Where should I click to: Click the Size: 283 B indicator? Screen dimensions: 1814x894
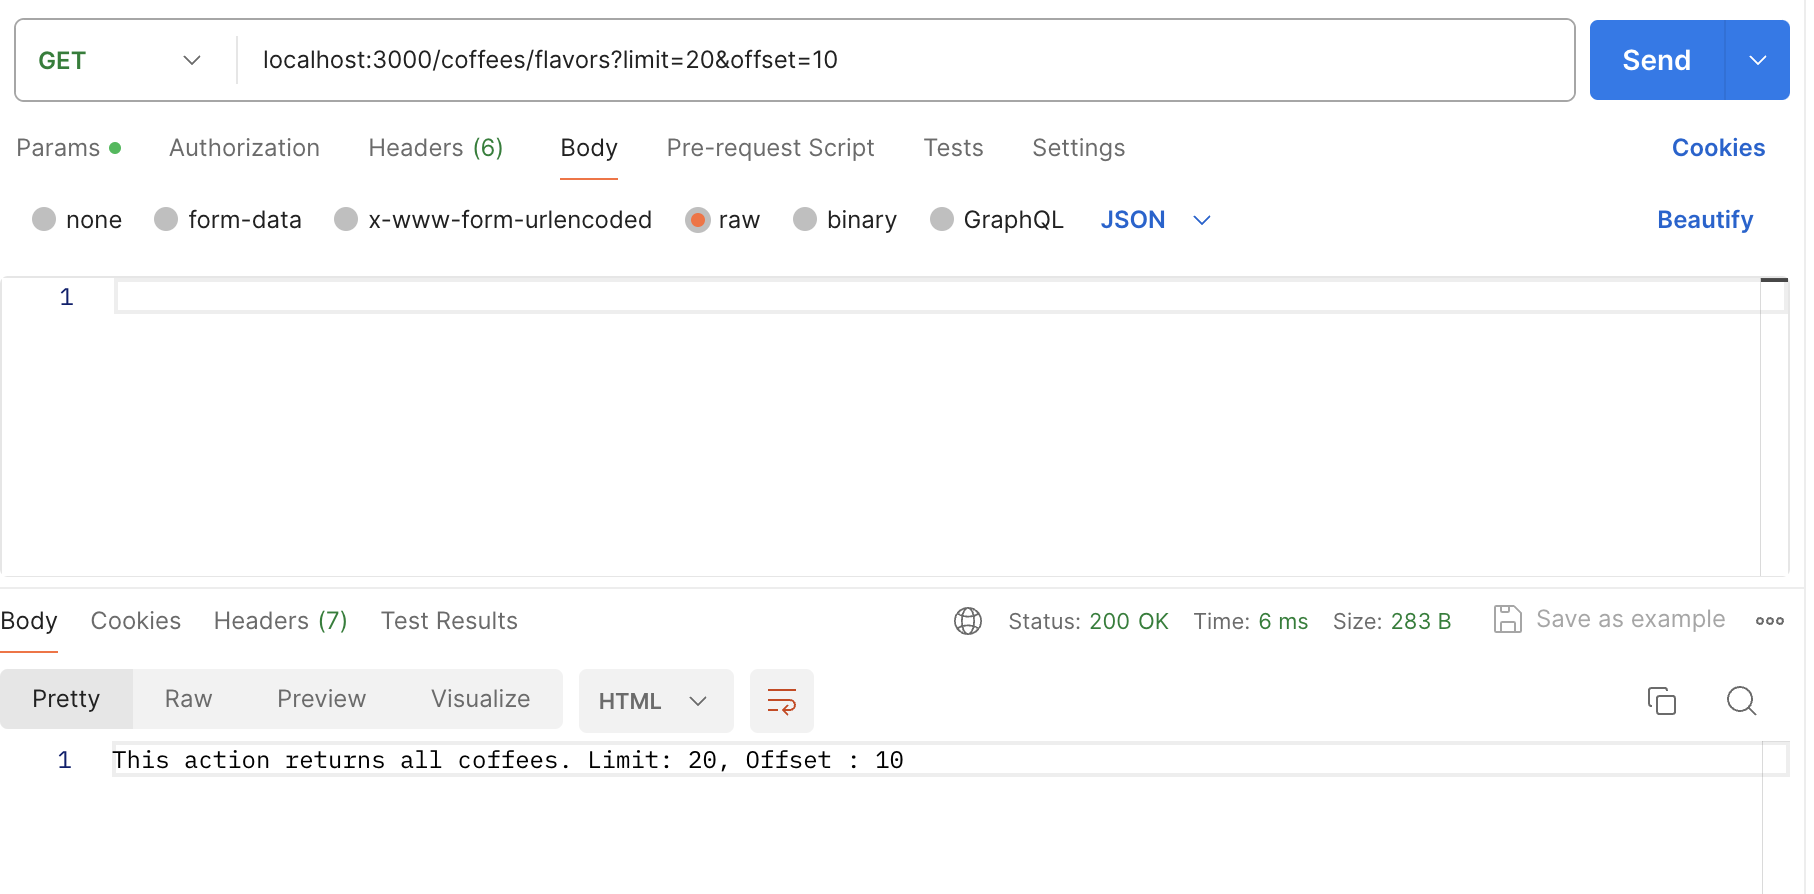[x=1391, y=621]
